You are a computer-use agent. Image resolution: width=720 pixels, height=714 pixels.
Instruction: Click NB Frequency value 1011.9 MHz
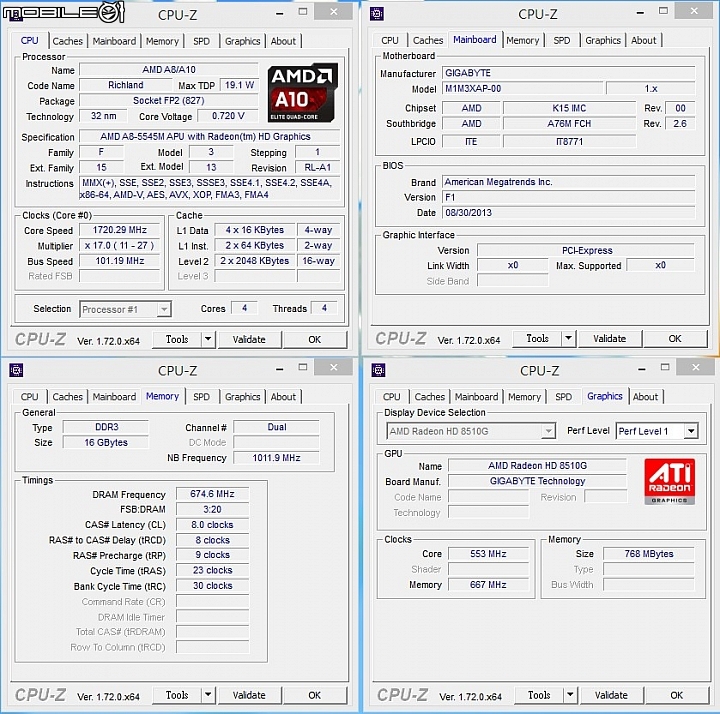tap(276, 458)
